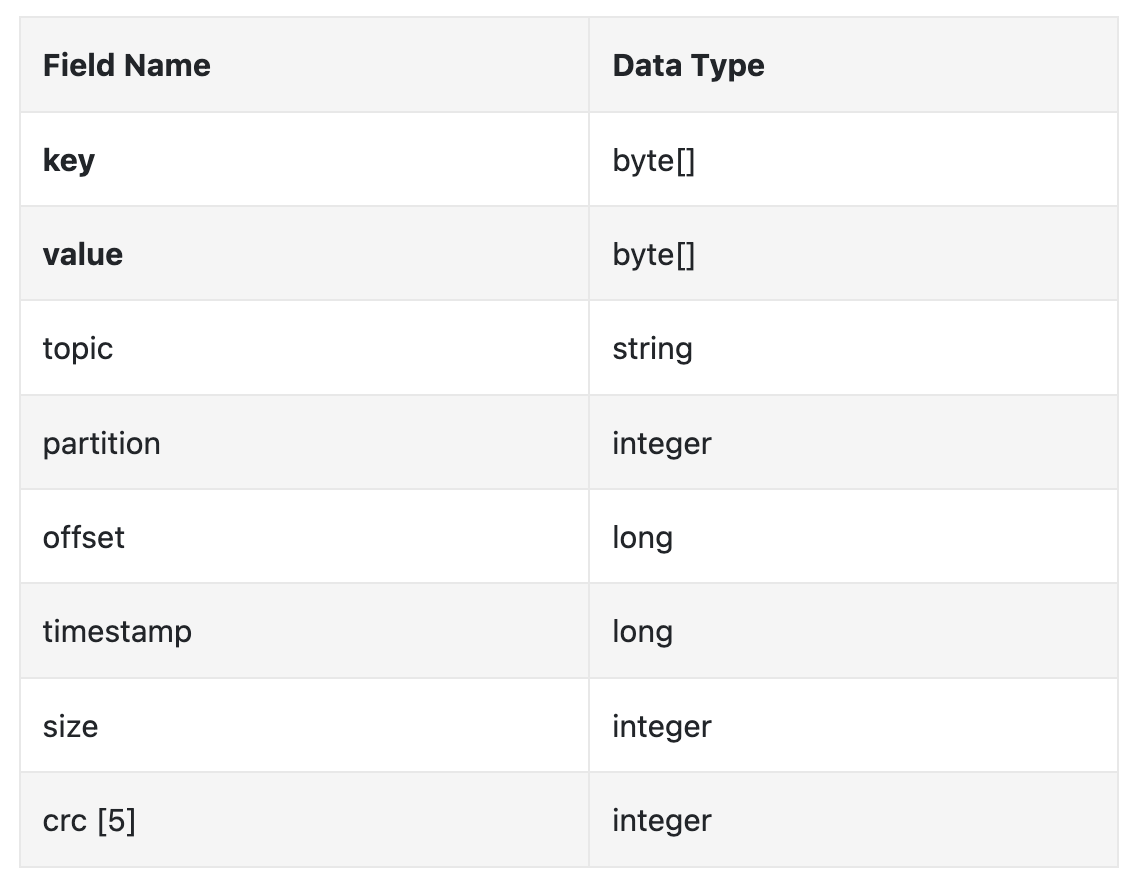Select the partition field name
1134x884 pixels.
tap(101, 443)
